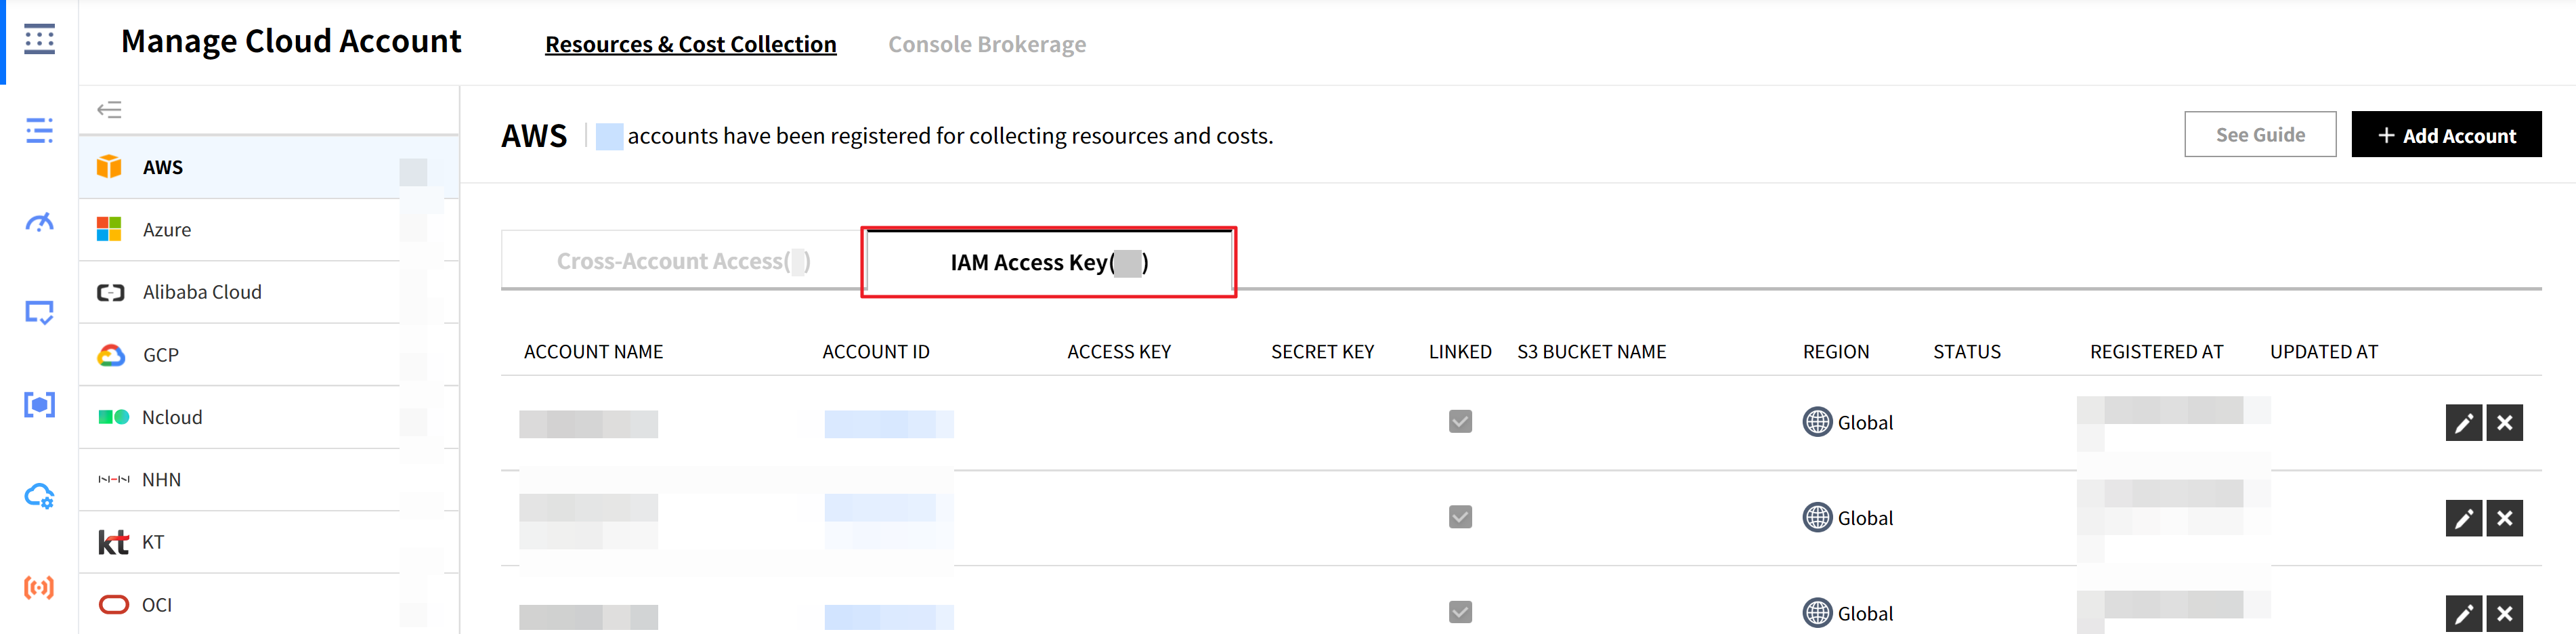The height and width of the screenshot is (634, 2576).
Task: Open the cloud settings sidebar icon
Action: point(39,496)
